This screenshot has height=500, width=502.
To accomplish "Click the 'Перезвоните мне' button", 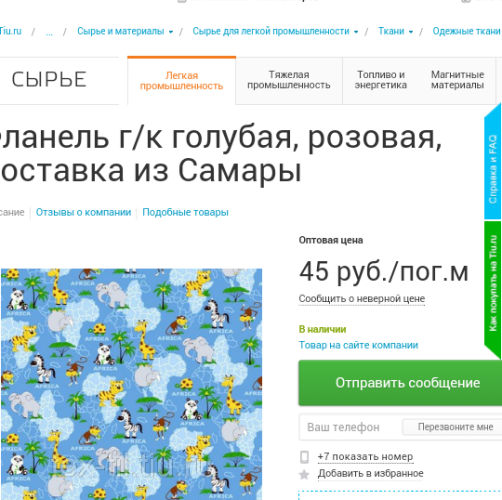I will 453,427.
